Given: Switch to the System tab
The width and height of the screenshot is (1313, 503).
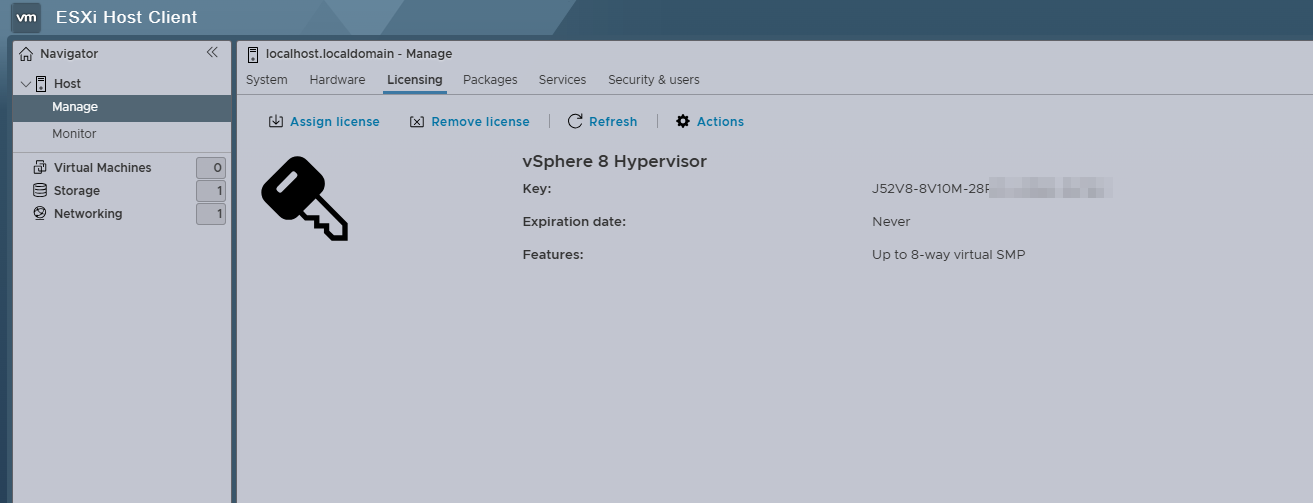Looking at the screenshot, I should 266,80.
